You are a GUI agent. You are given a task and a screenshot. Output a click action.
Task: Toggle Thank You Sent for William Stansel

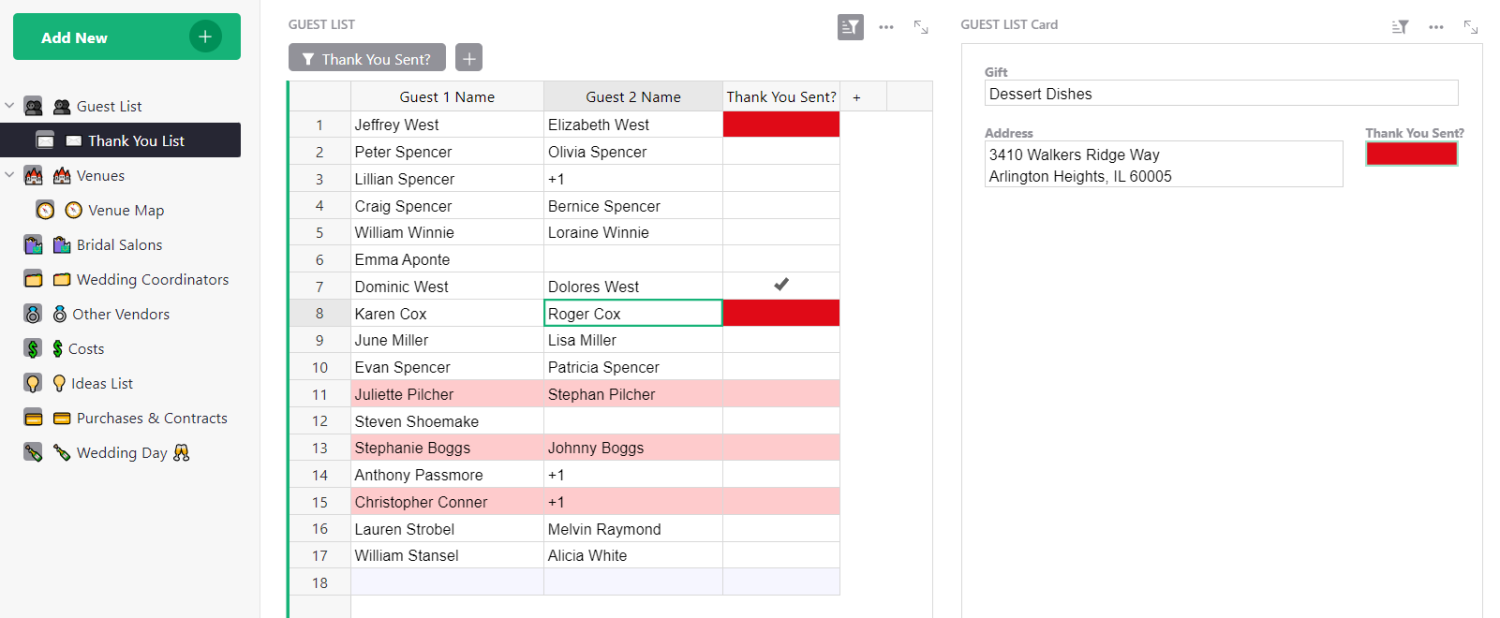781,555
